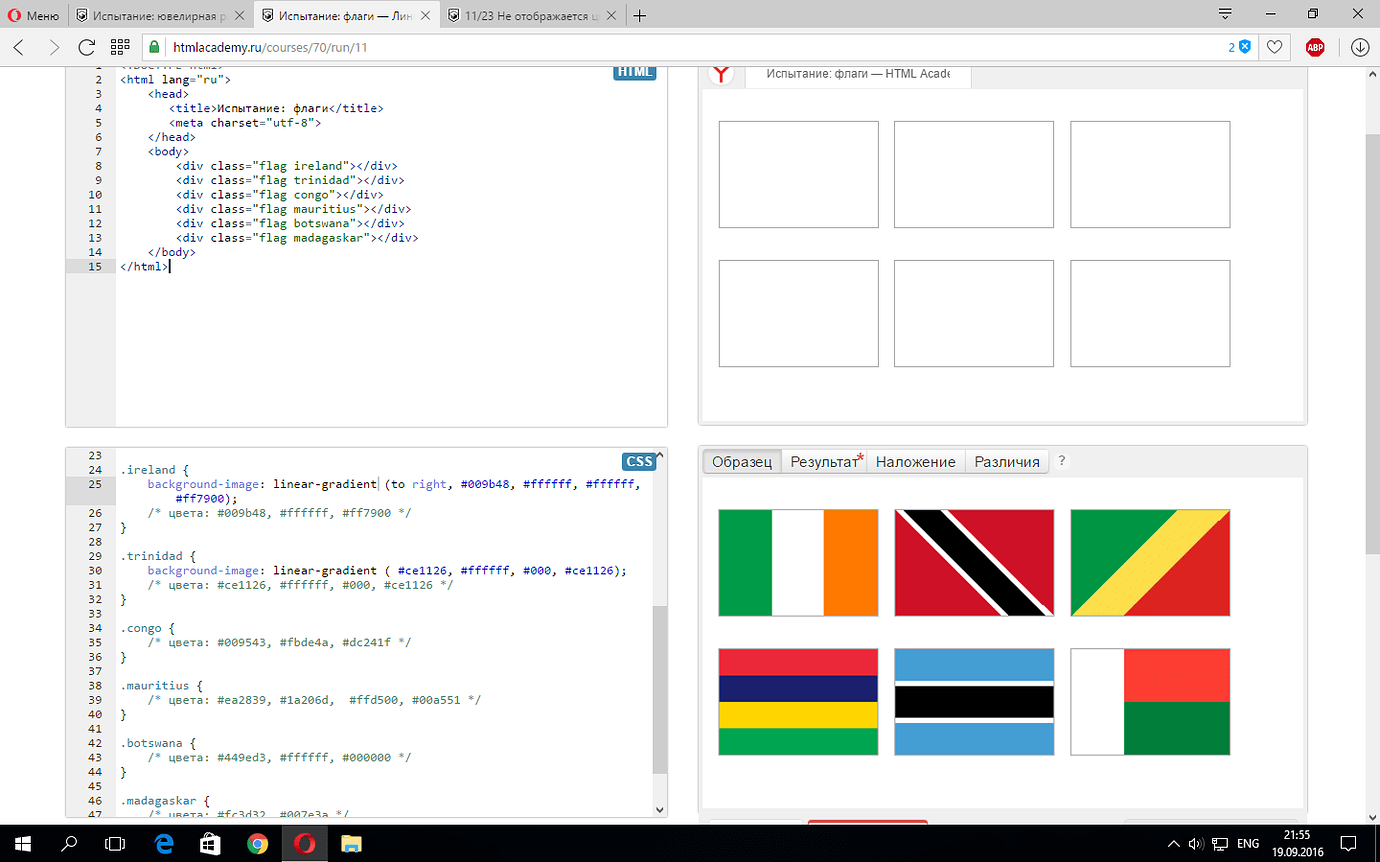Click HTML line with class "flag ireland"
The height and width of the screenshot is (862, 1380).
point(287,166)
